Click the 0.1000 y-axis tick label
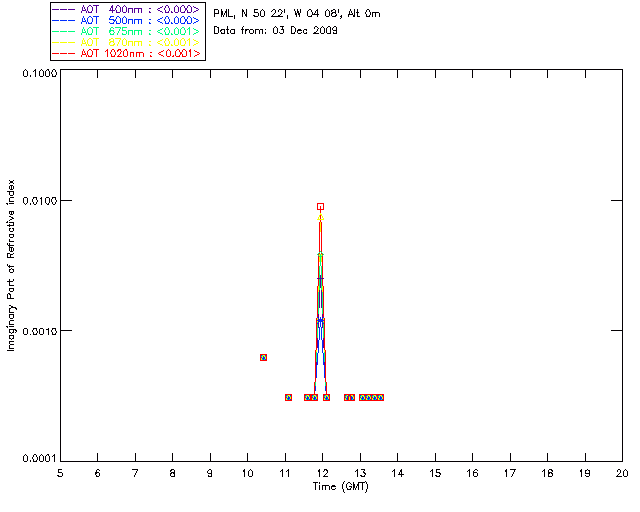Image resolution: width=640 pixels, height=512 pixels. tap(39, 73)
